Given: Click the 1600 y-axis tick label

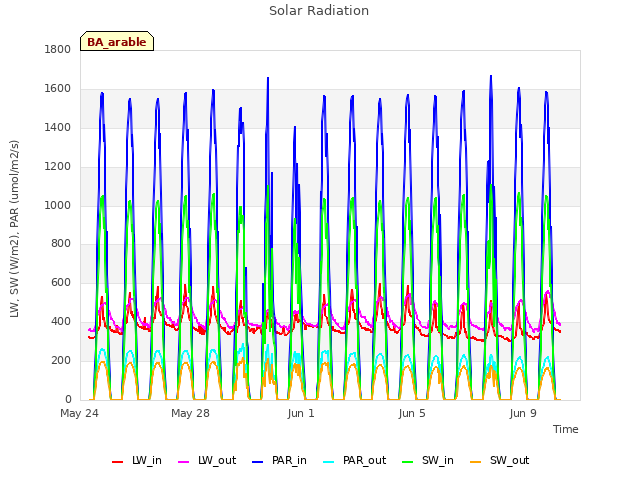Looking at the screenshot, I should point(58,89).
